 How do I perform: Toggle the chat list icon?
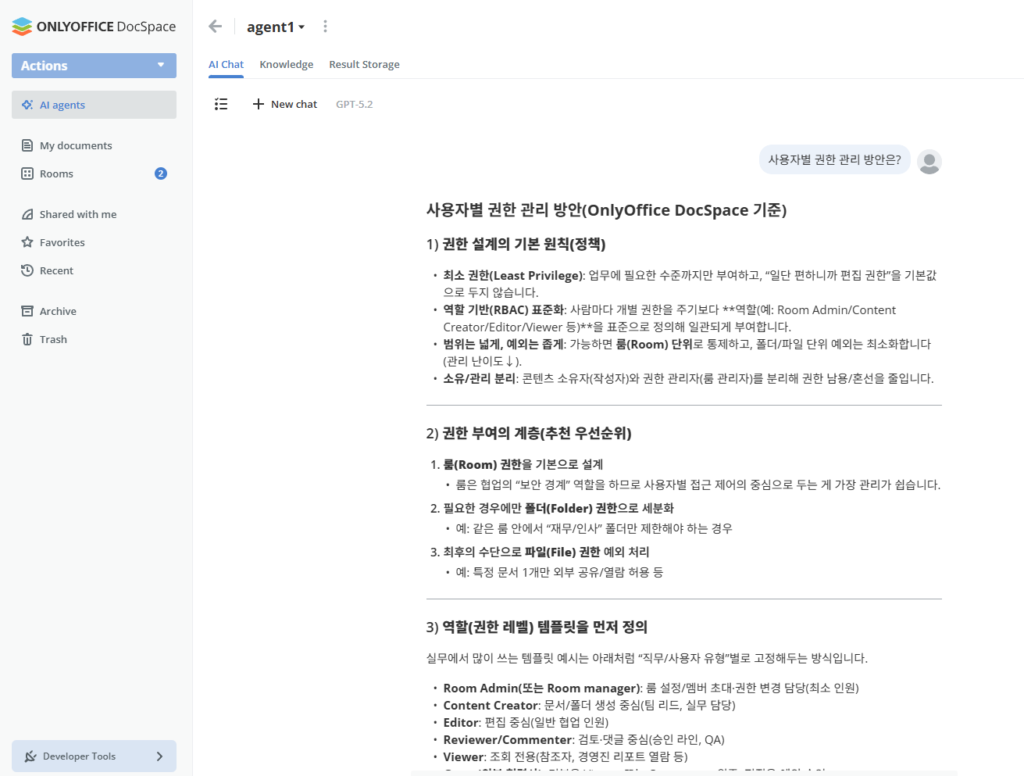click(221, 104)
